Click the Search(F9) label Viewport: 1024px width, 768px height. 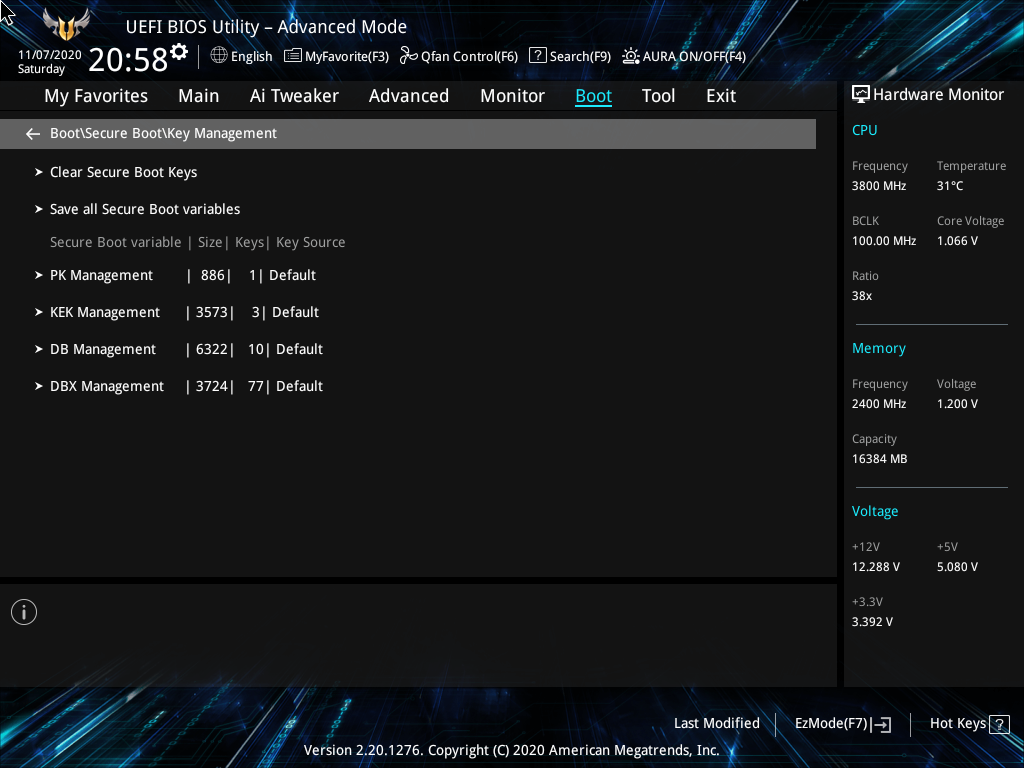tap(580, 57)
